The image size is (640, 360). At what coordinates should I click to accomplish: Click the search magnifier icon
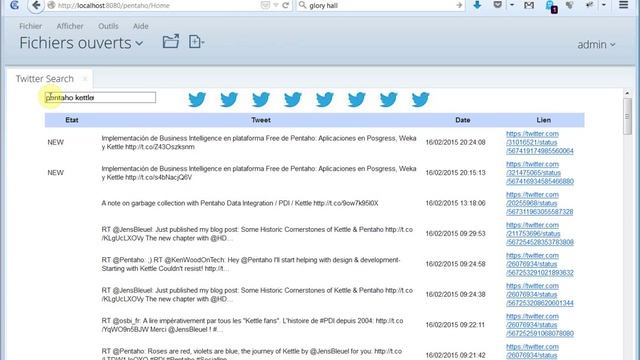coord(302,5)
